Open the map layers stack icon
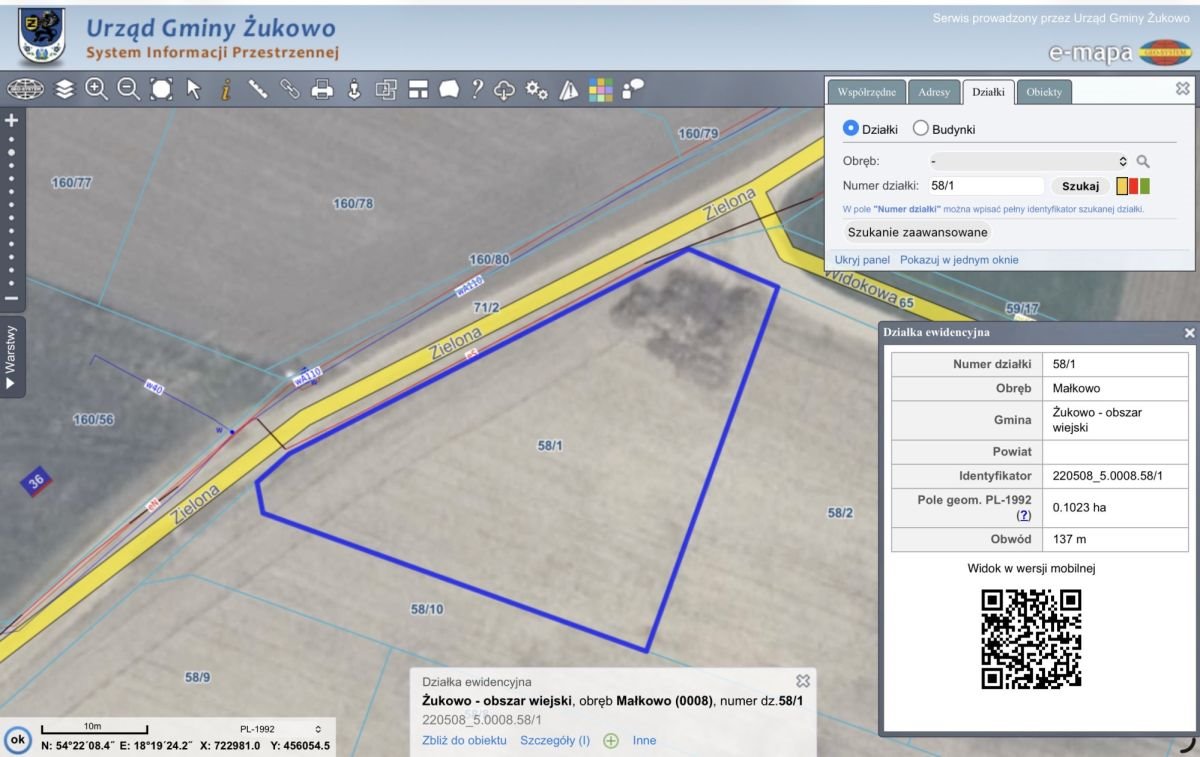Image resolution: width=1200 pixels, height=757 pixels. [65, 90]
